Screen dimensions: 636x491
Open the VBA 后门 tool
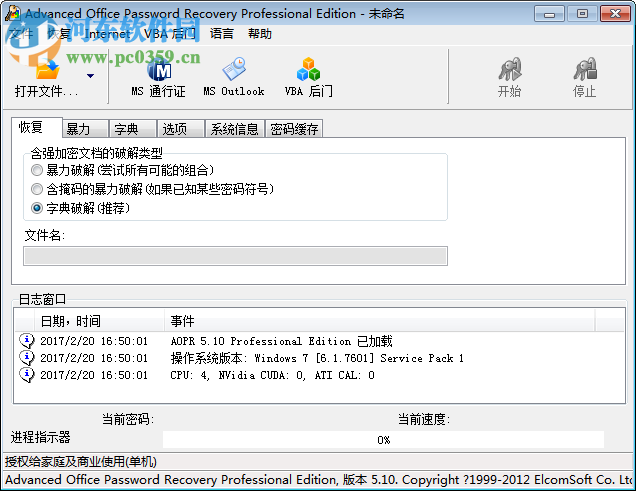pyautogui.click(x=308, y=79)
